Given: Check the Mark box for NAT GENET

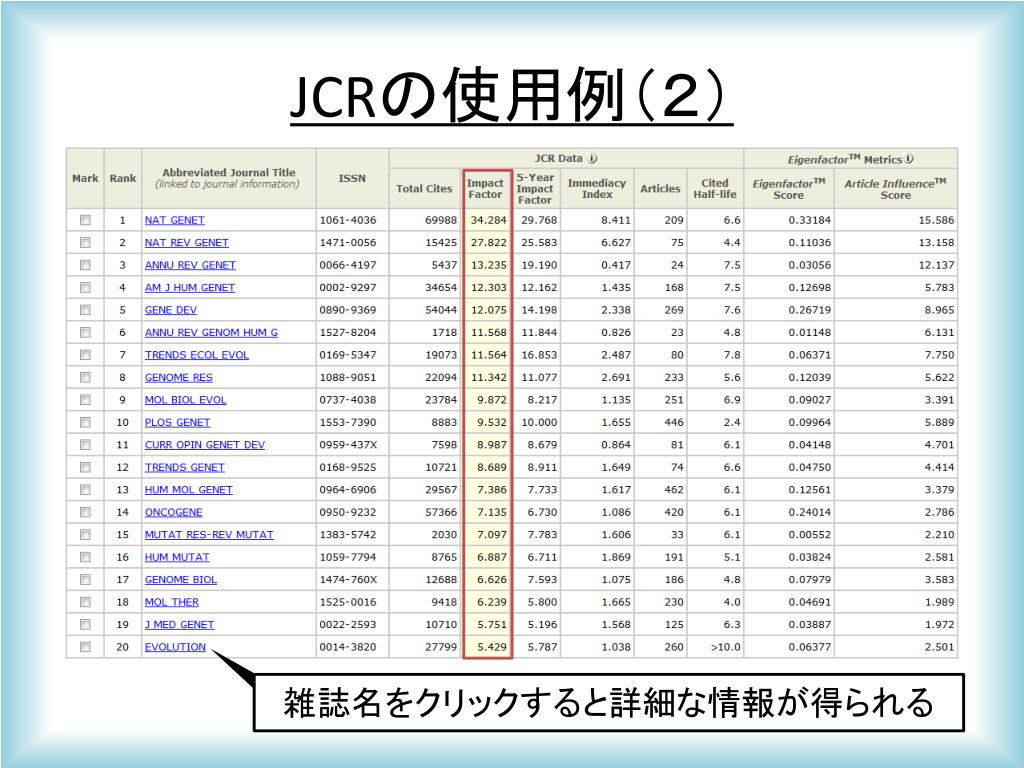Looking at the screenshot, I should pyautogui.click(x=85, y=220).
